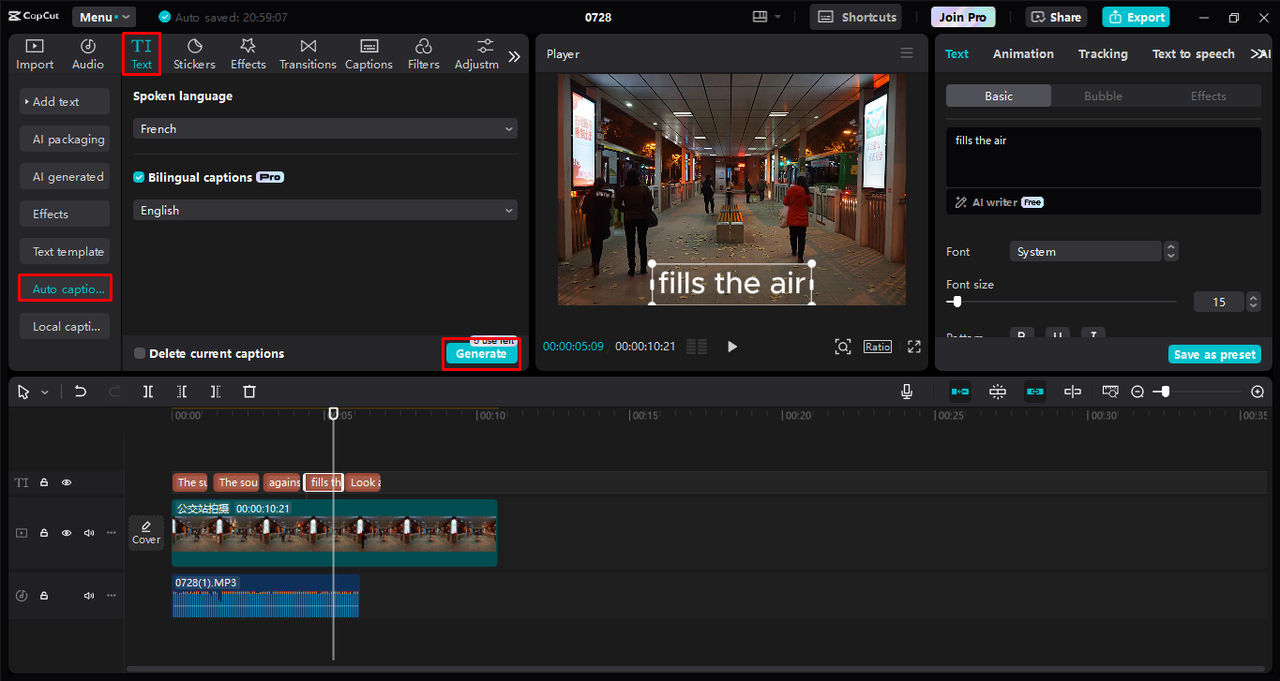Click the trash delete icon
The image size is (1280, 681).
(x=250, y=392)
